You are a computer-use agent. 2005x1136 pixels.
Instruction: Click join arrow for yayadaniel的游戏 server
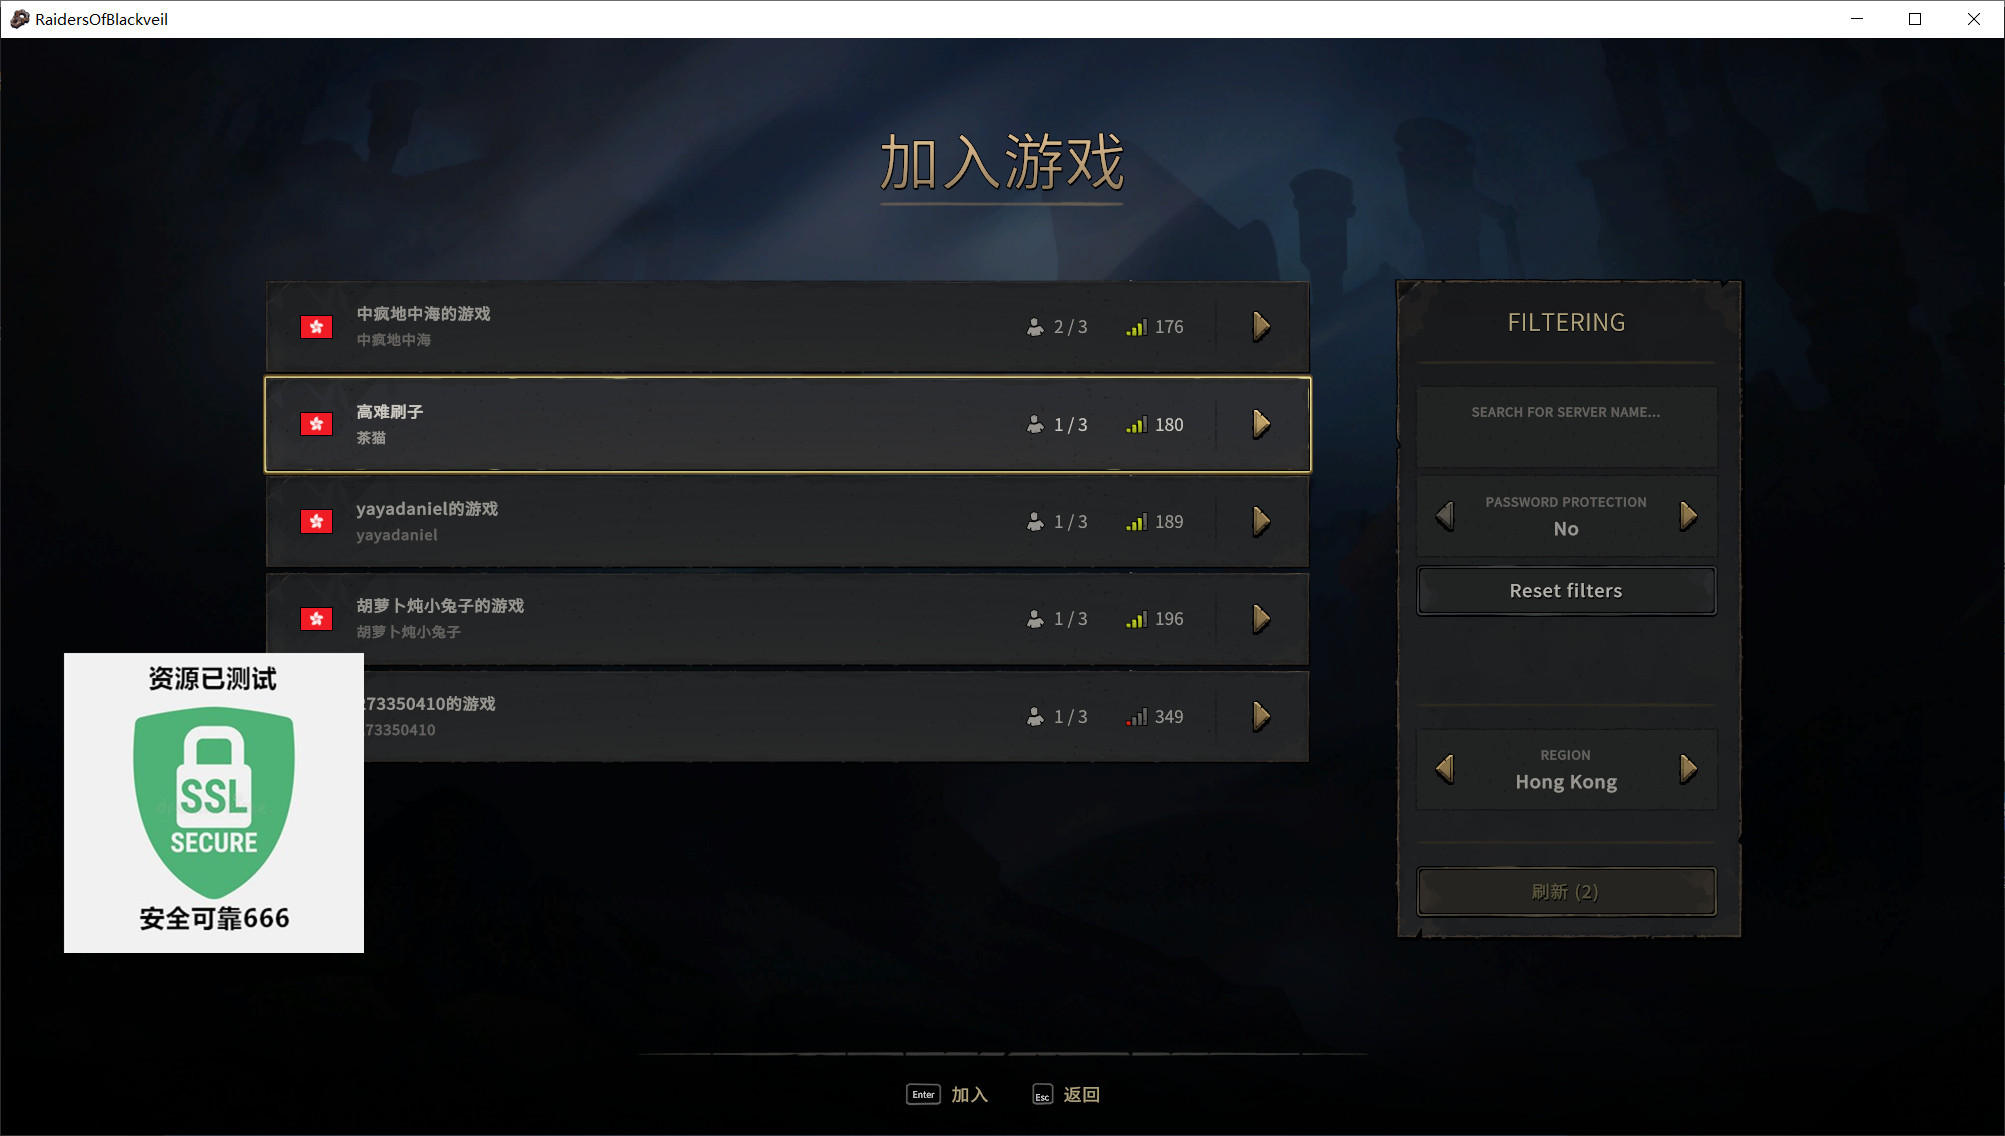coord(1261,521)
